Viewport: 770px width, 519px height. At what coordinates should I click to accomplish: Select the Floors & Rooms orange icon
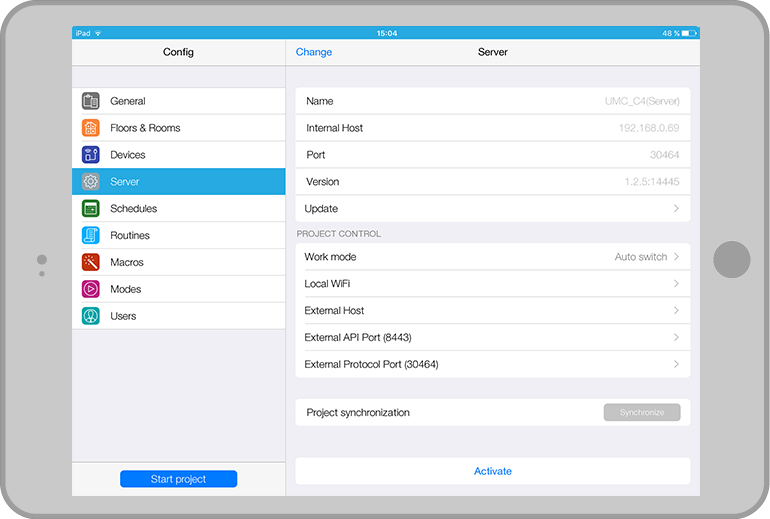pyautogui.click(x=91, y=128)
